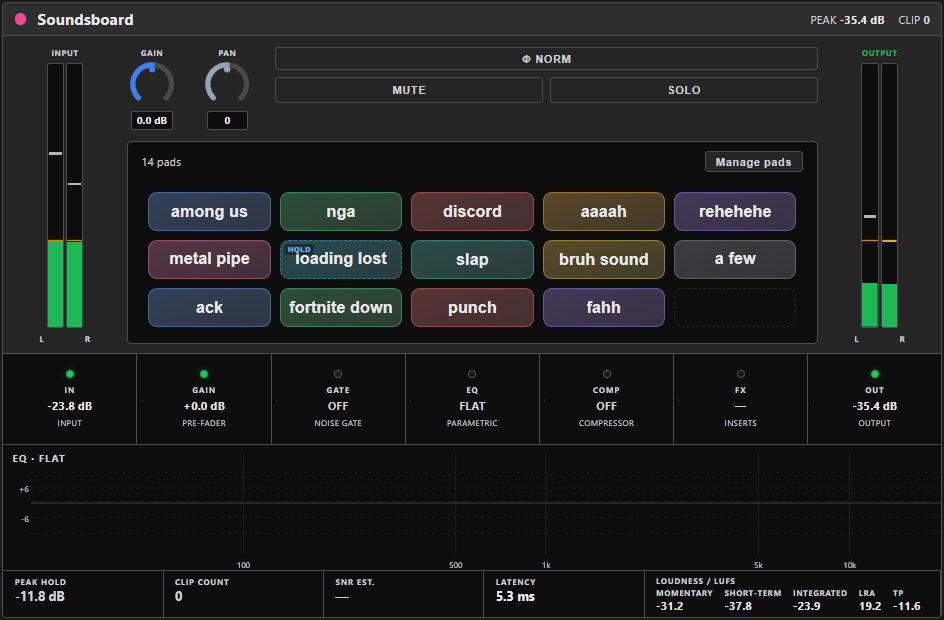This screenshot has width=944, height=620.
Task: Click the CLIP COUNT value
Action: click(179, 597)
